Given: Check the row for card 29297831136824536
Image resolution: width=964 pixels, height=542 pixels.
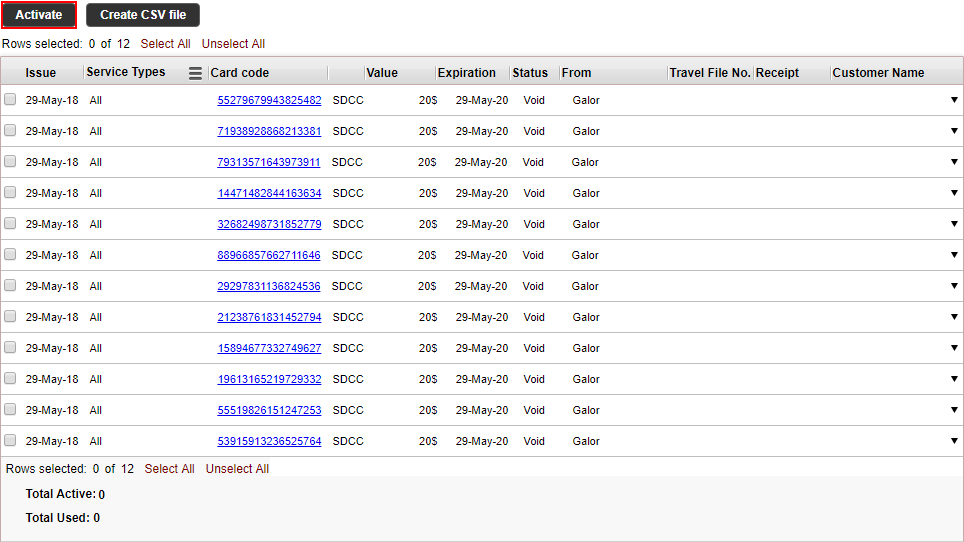Looking at the screenshot, I should 10,285.
